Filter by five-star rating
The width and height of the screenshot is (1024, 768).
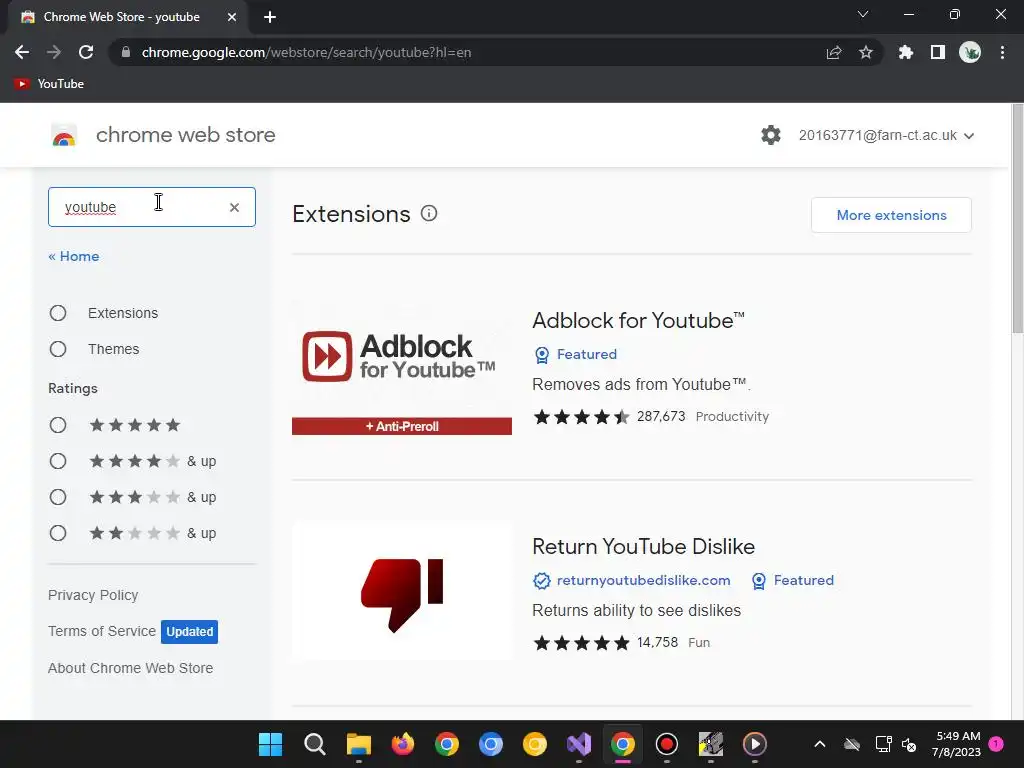58,425
